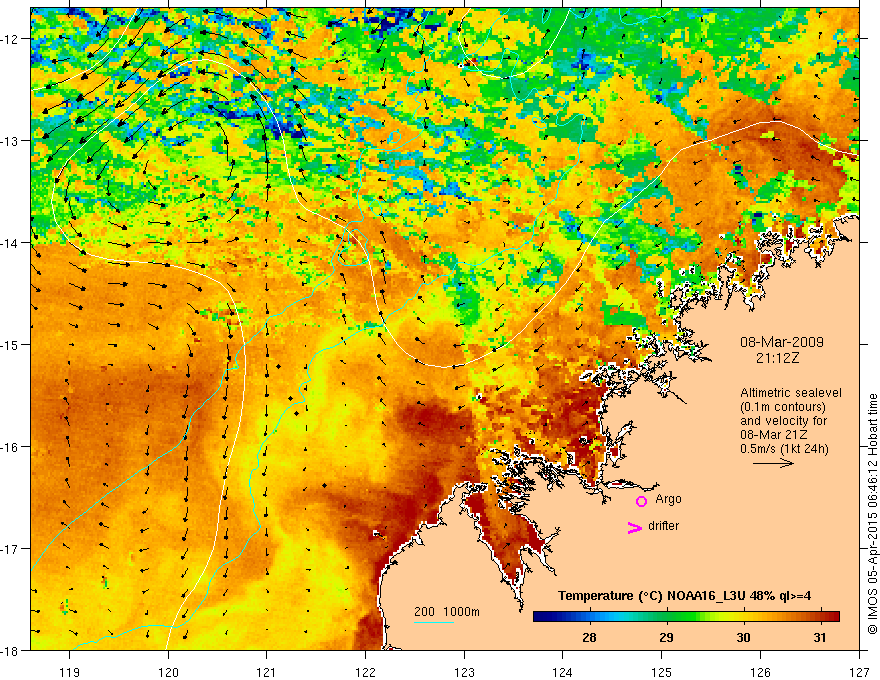The width and height of the screenshot is (880, 680).
Task: Click the colorbar value '28'
Action: pyautogui.click(x=589, y=637)
